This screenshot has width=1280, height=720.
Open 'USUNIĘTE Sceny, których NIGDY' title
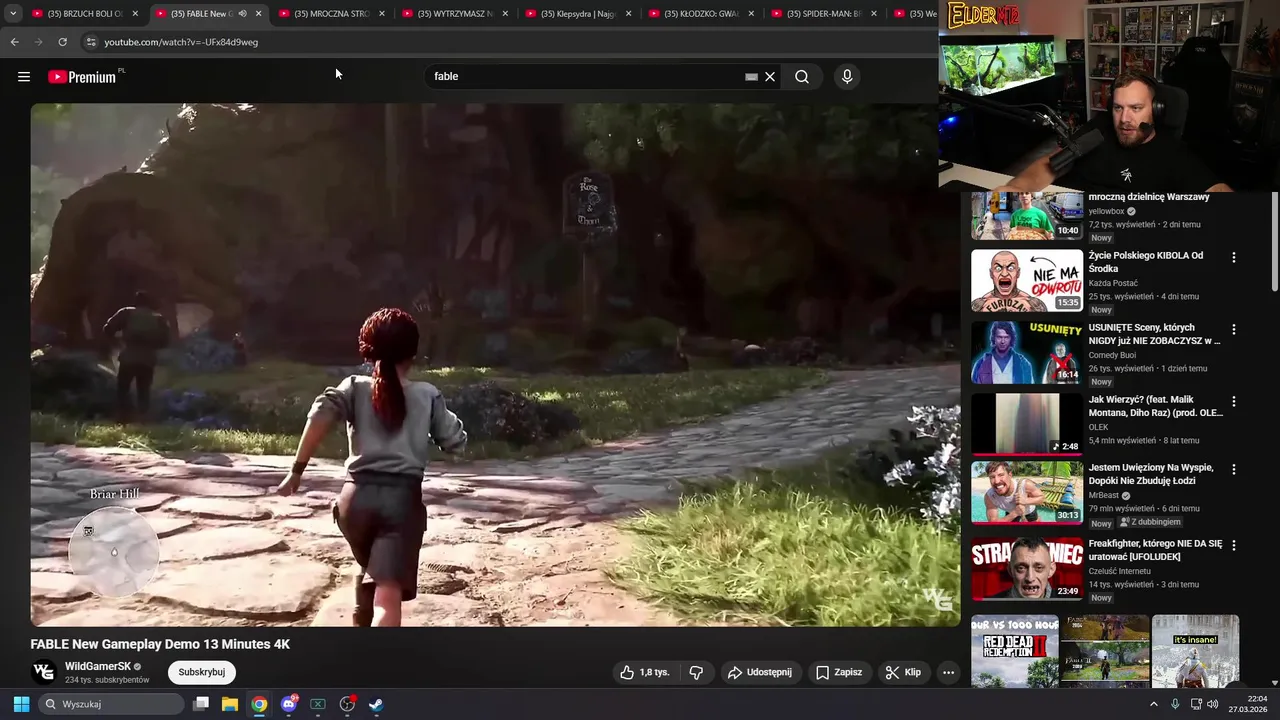1154,334
